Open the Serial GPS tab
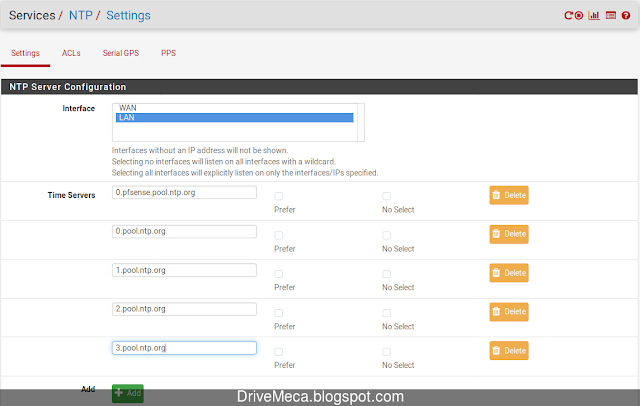The width and height of the screenshot is (640, 406). tap(121, 53)
